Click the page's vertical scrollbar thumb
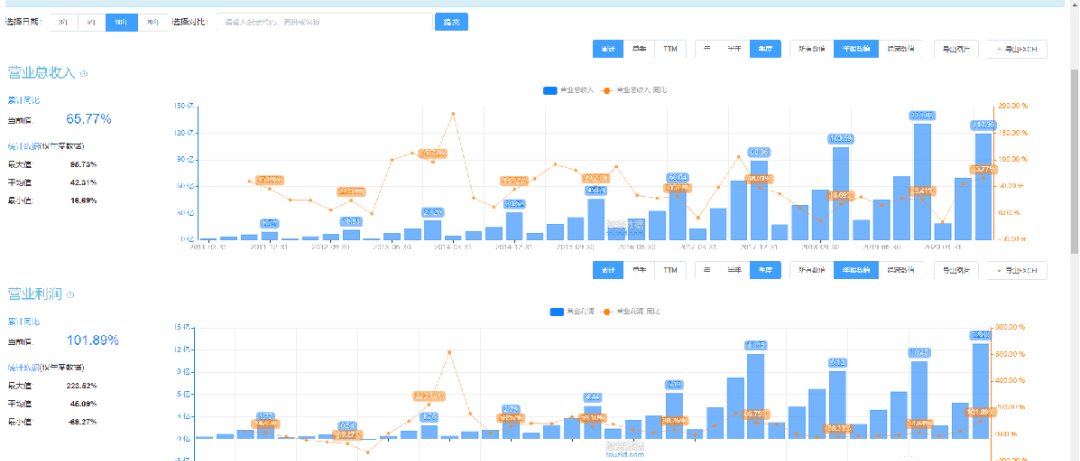 [x=1074, y=162]
